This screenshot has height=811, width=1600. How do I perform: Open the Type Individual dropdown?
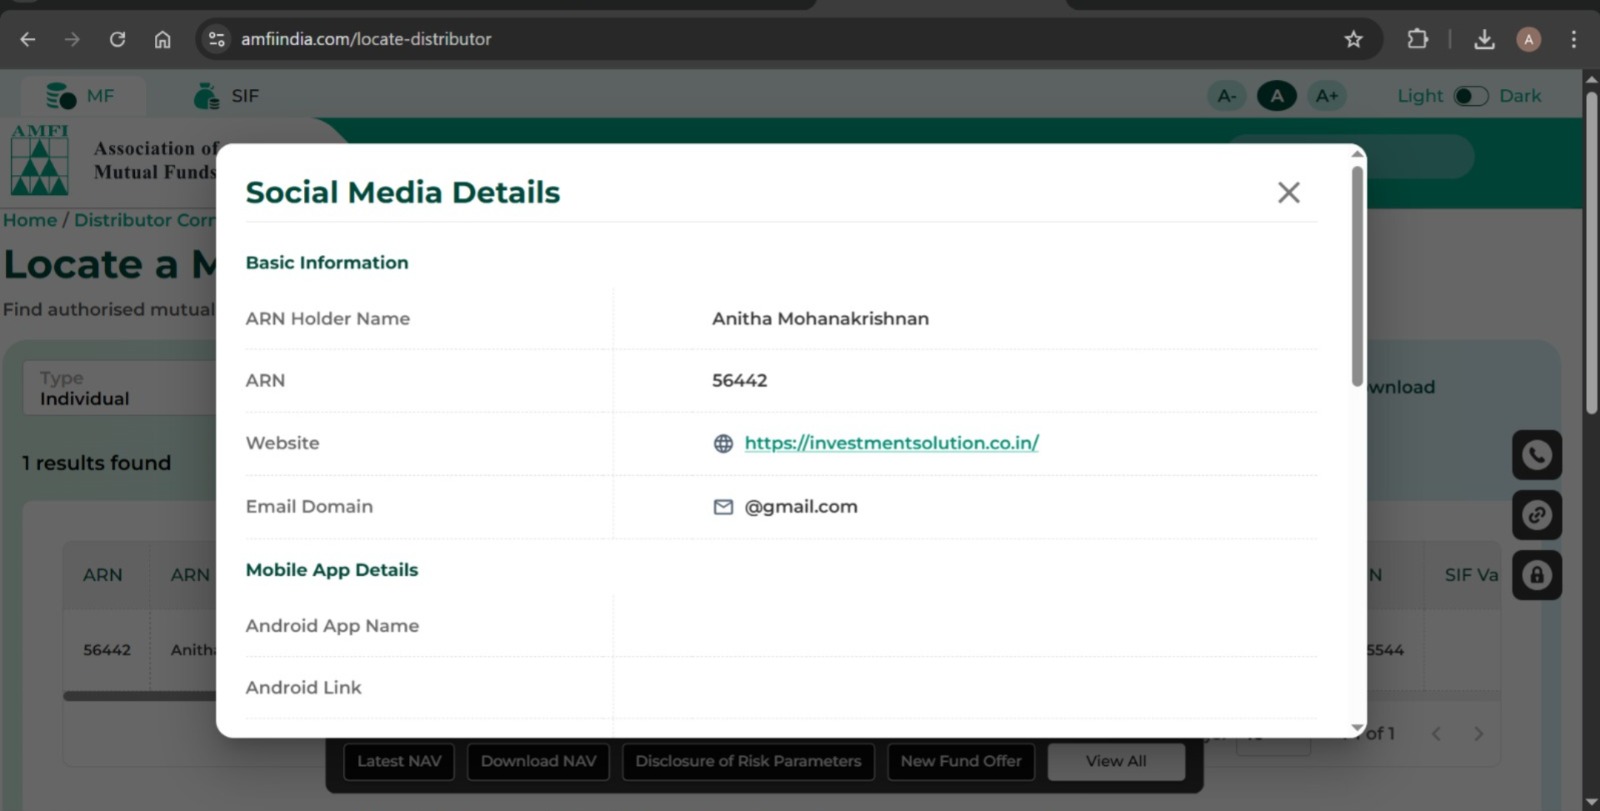pyautogui.click(x=120, y=388)
